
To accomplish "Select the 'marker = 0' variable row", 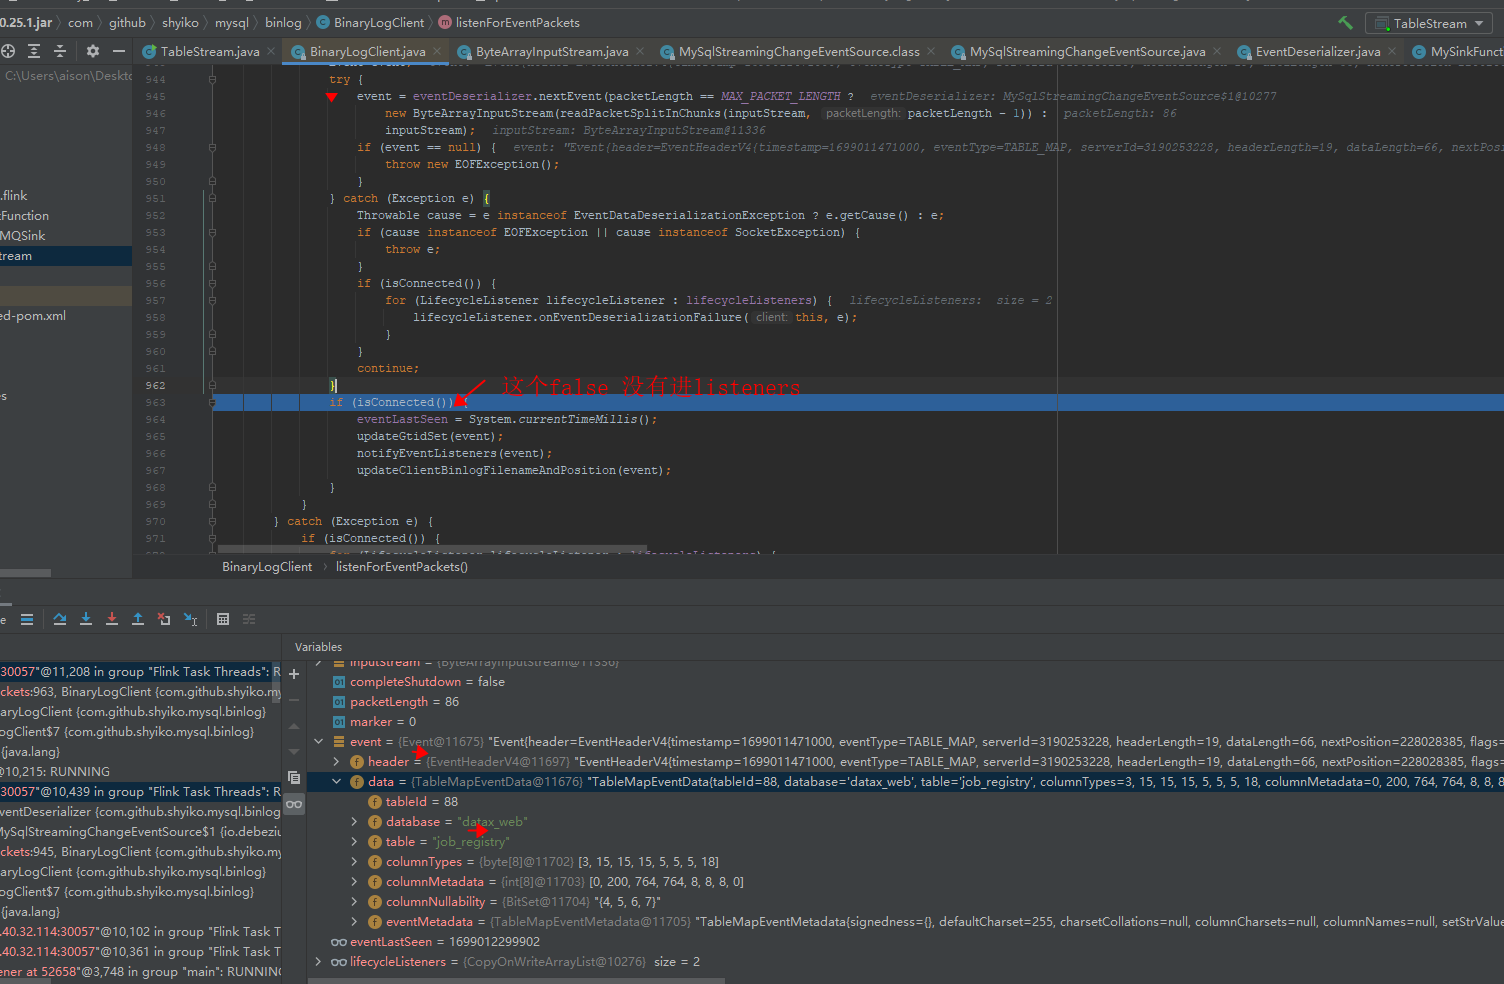I will click(906, 722).
